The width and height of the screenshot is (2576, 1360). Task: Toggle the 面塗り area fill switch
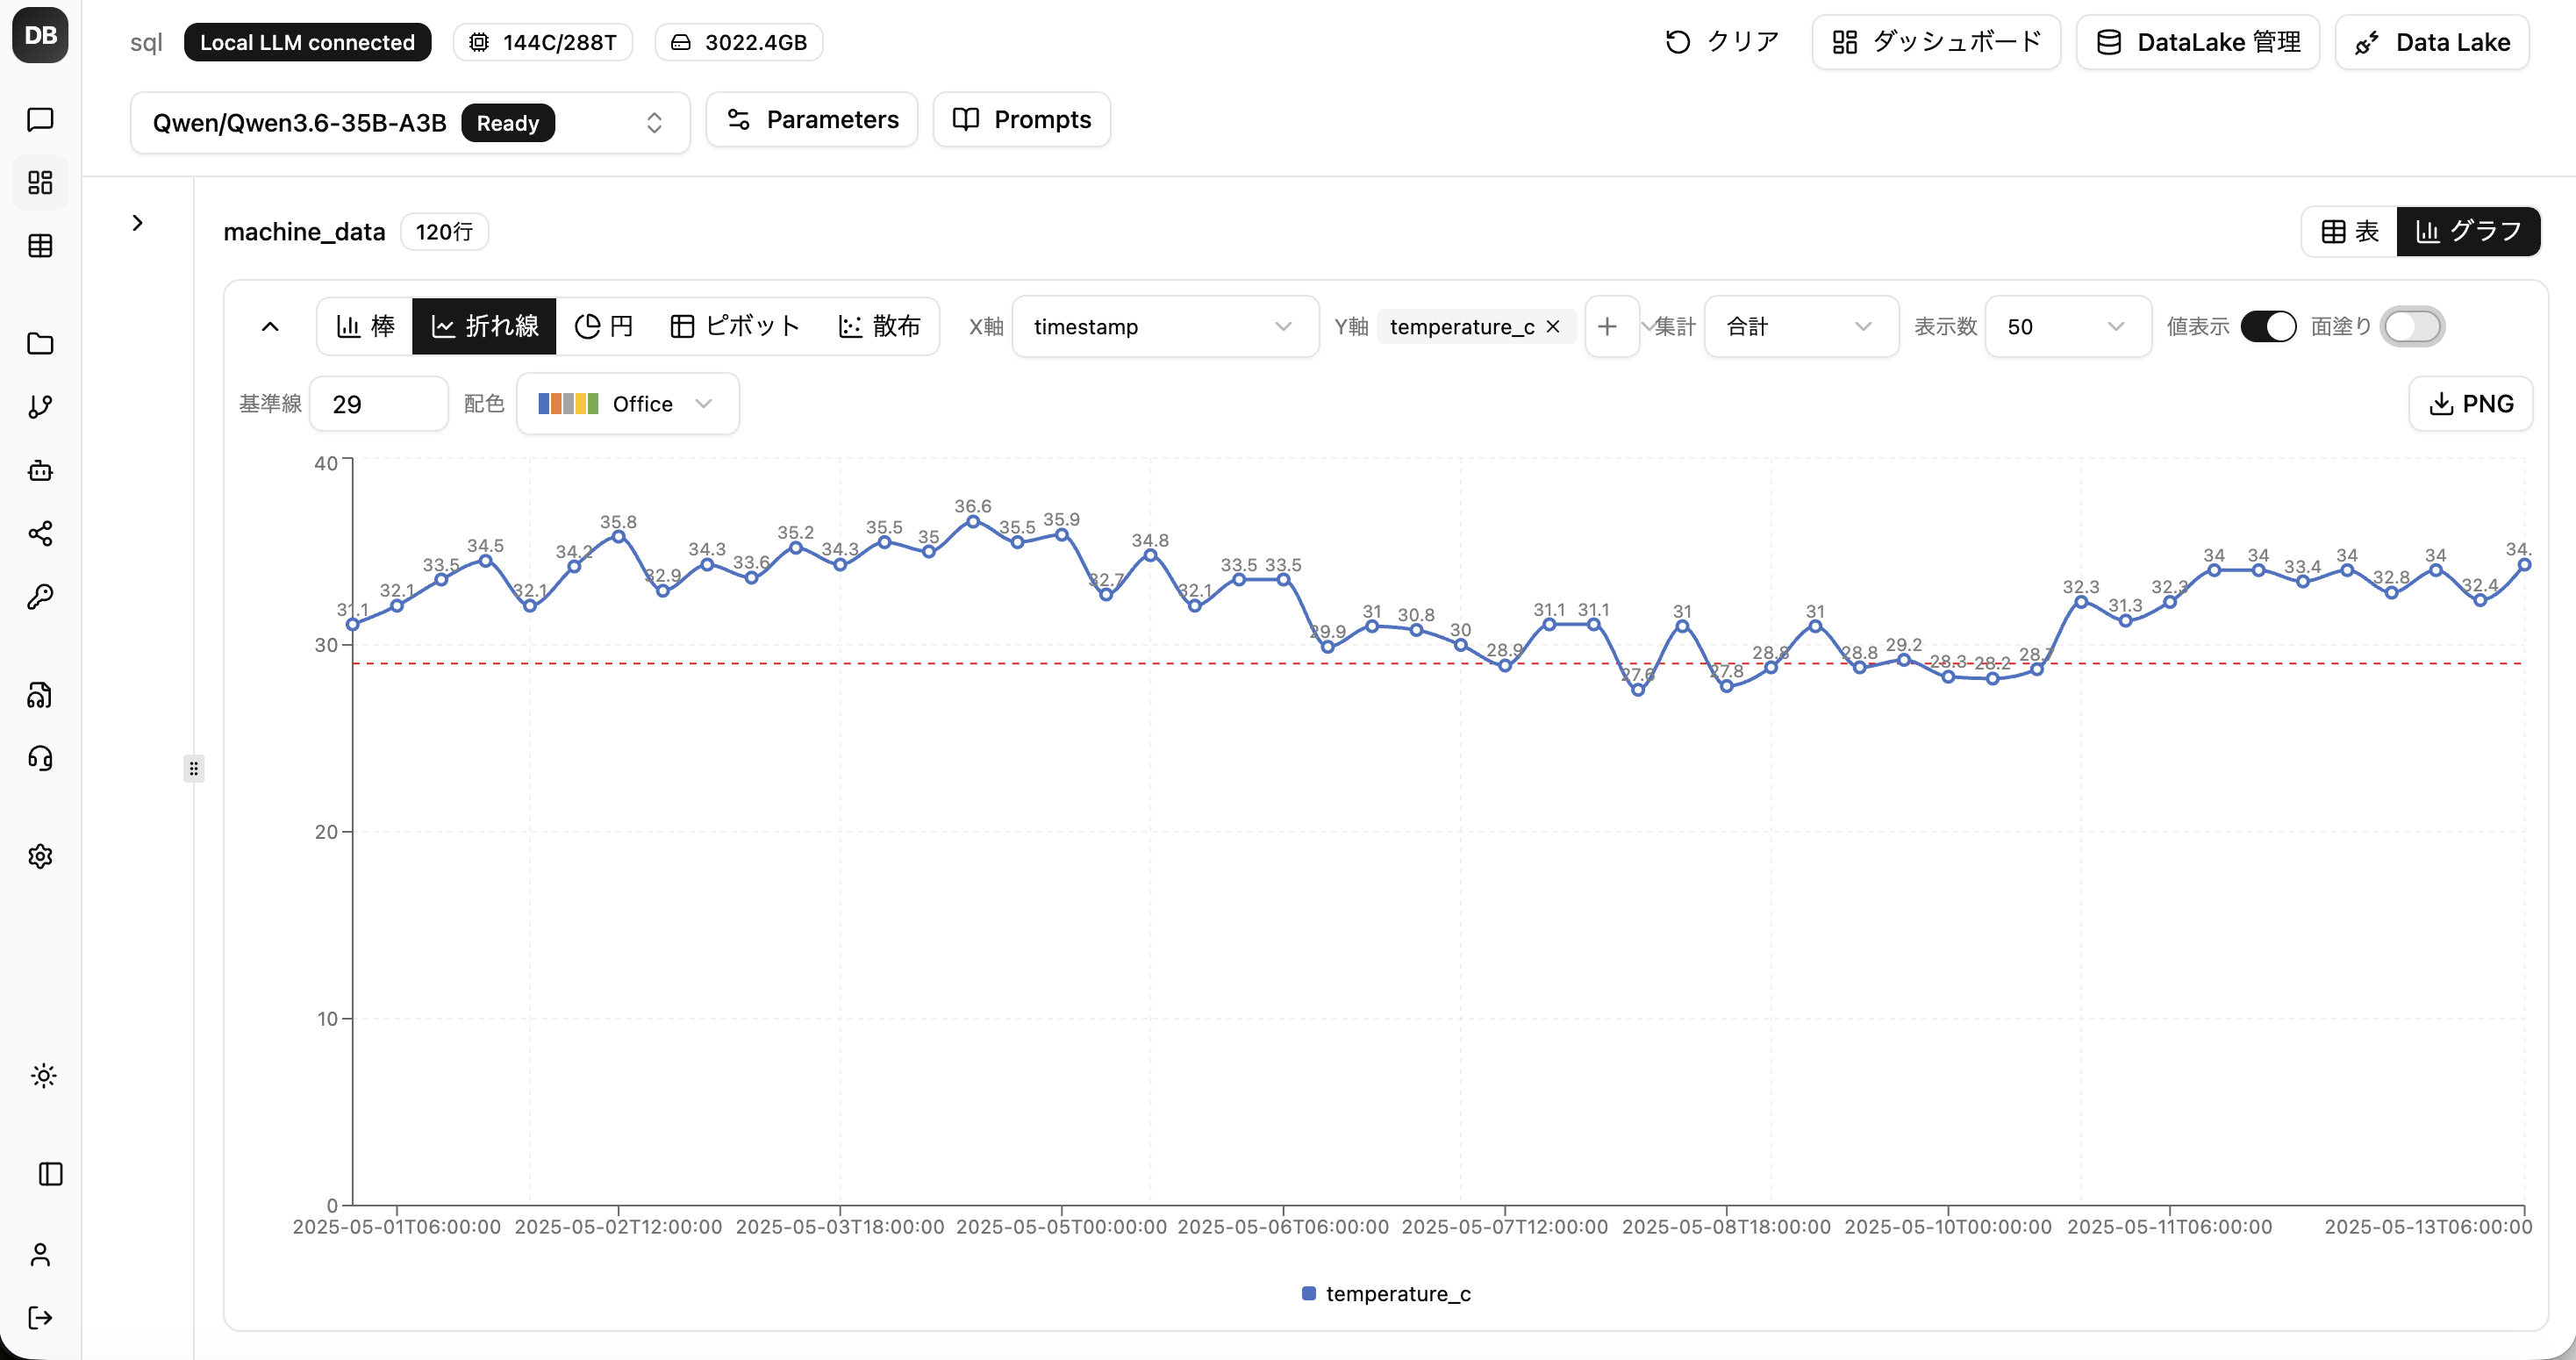click(2412, 326)
